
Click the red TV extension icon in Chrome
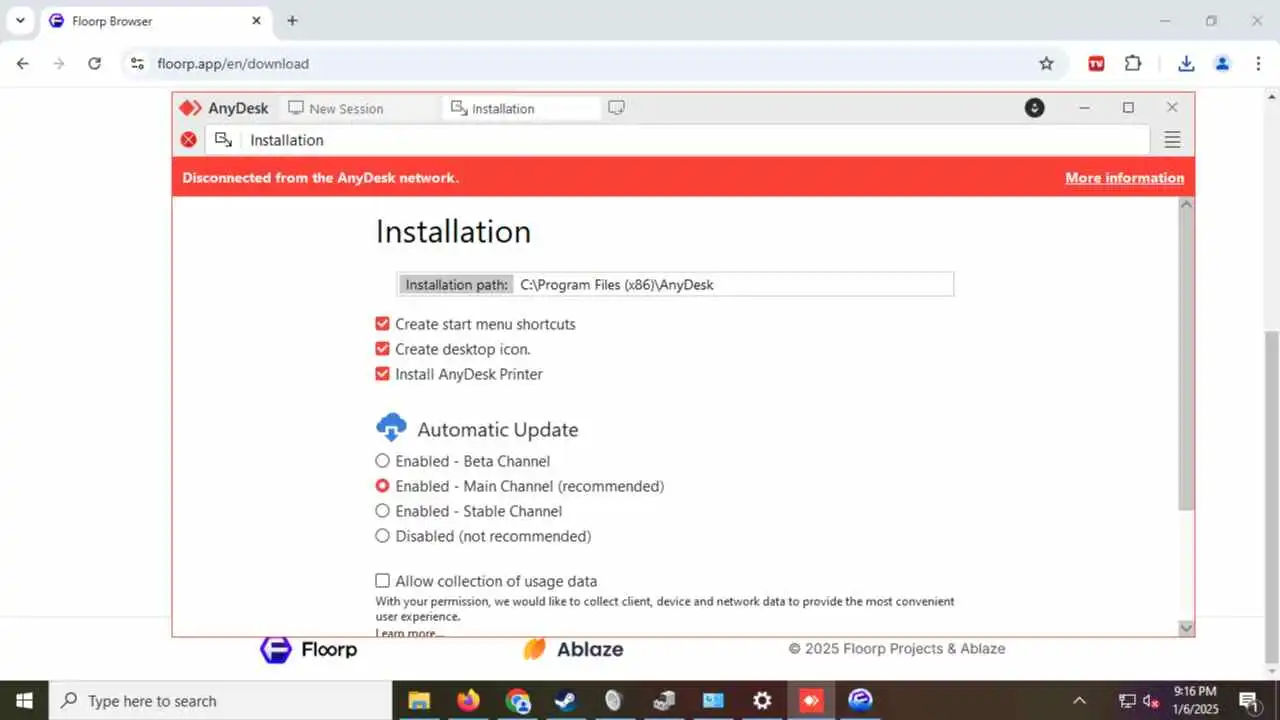1096,63
